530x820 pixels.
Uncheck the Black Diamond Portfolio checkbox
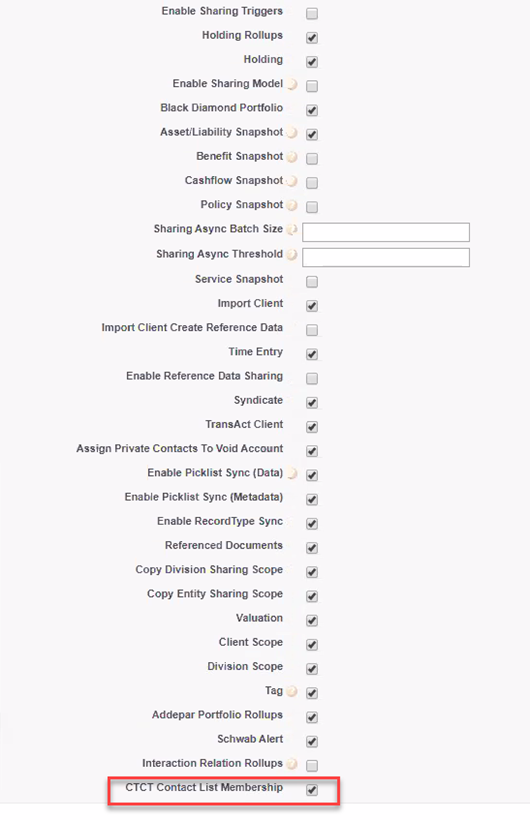312,110
